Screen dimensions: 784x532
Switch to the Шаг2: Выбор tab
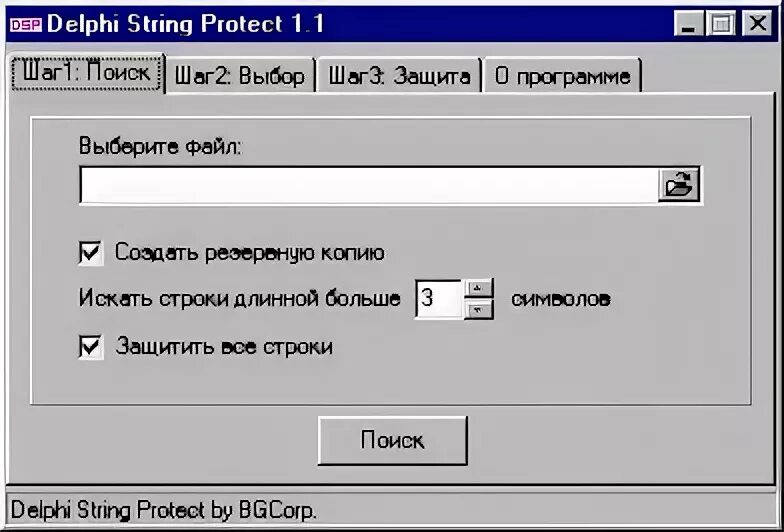pyautogui.click(x=240, y=76)
